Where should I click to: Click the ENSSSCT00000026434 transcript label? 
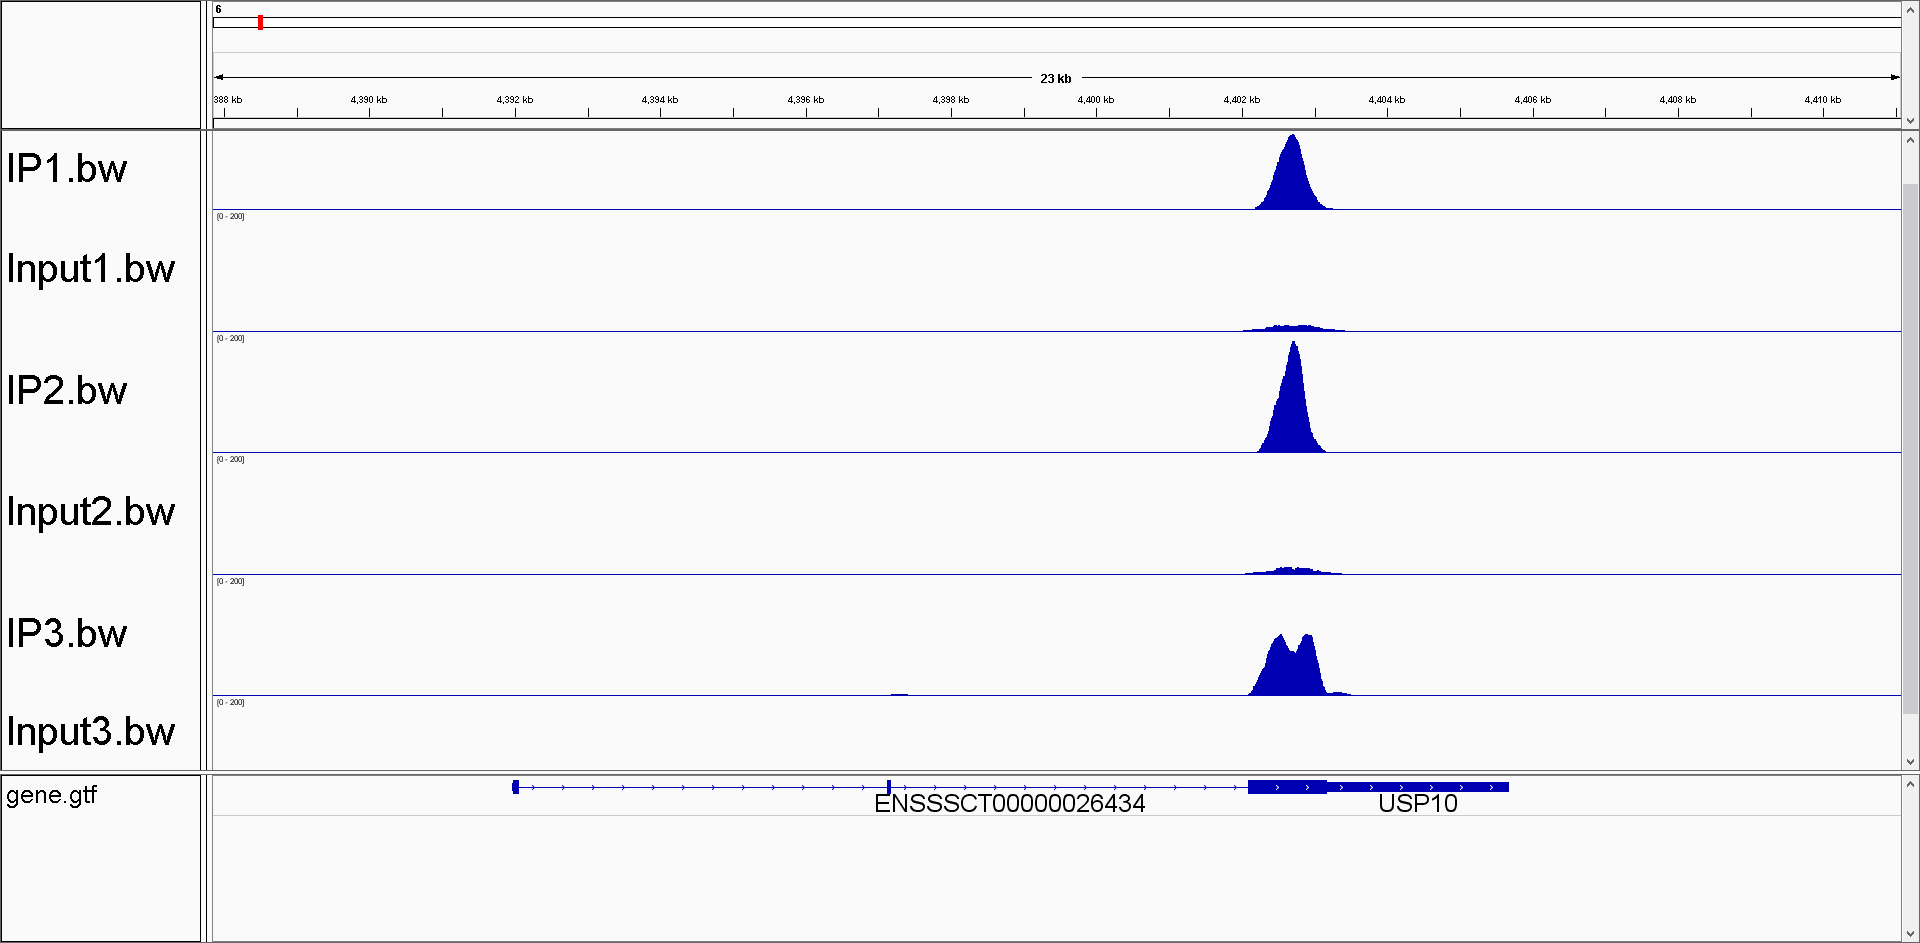click(1009, 804)
